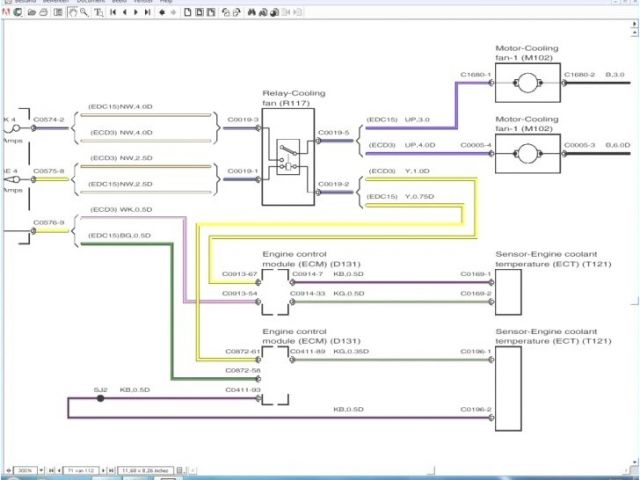This screenshot has height=480, width=640.
Task: Click previous page button in status bar
Action: click(x=60, y=470)
